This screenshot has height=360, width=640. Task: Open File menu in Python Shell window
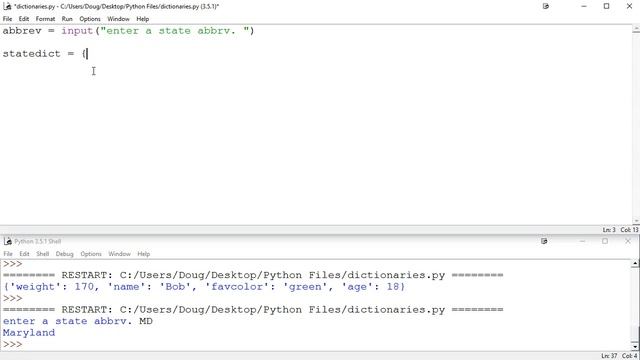point(8,253)
